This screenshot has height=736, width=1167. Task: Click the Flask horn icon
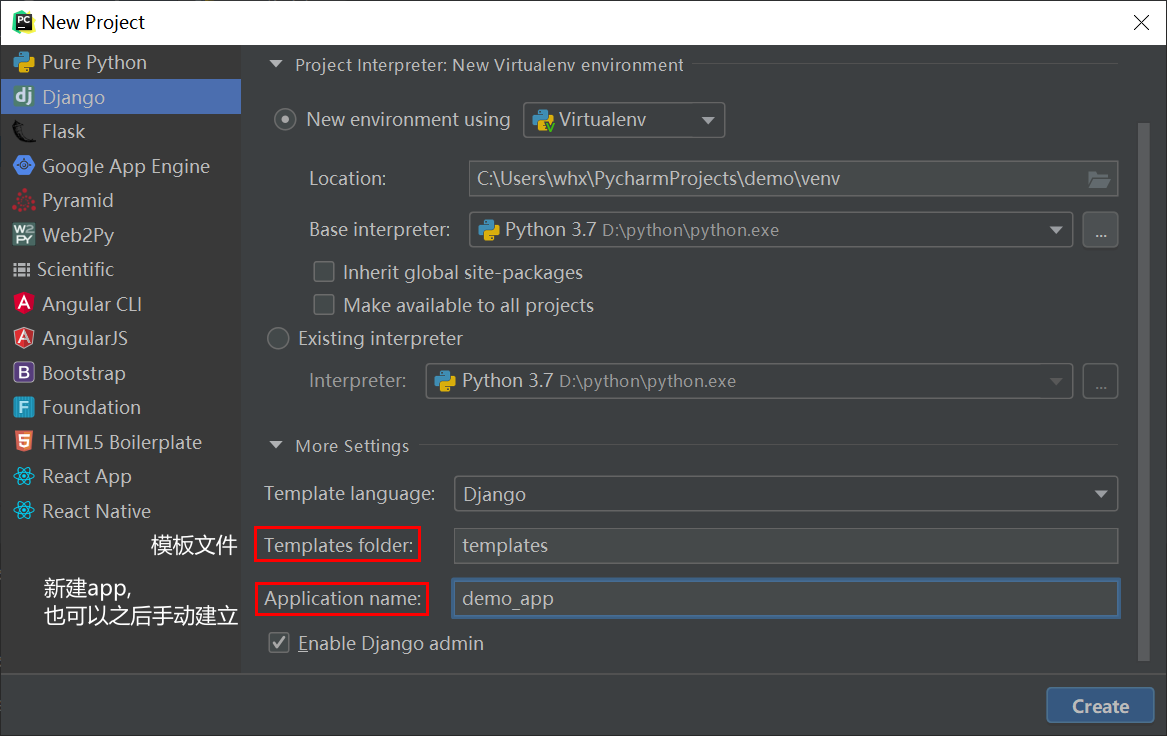tap(24, 132)
